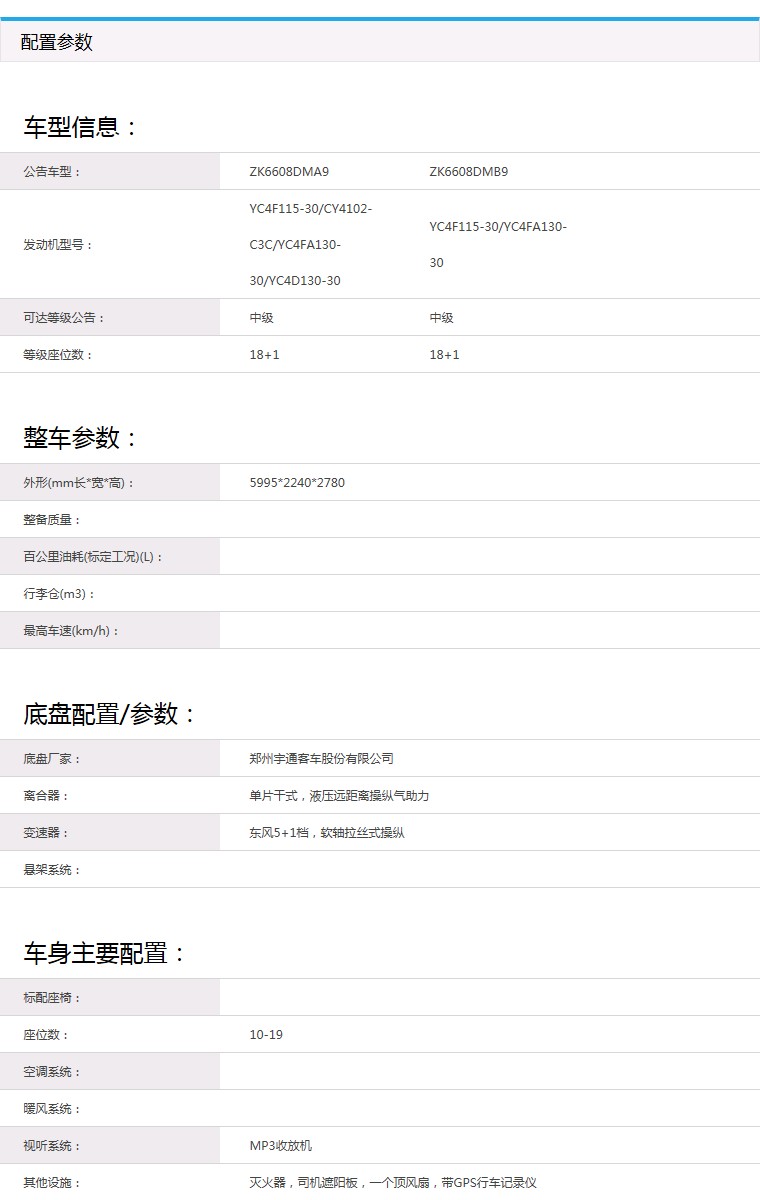
Task: Select the 车型信息 section heading
Action: pos(81,127)
